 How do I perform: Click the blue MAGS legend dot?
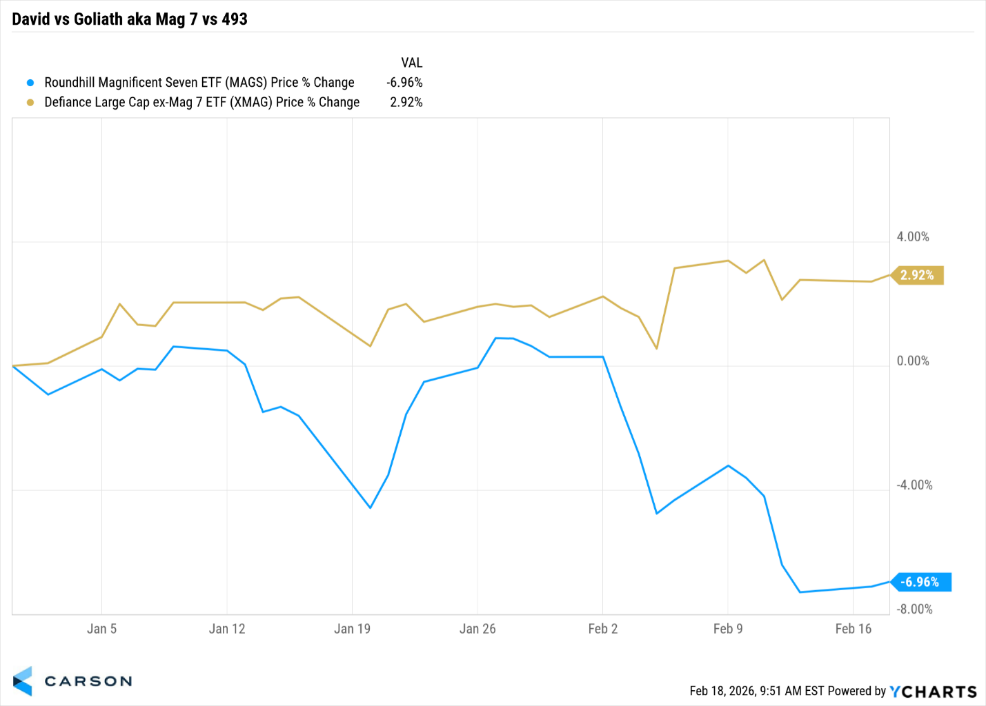[x=30, y=82]
